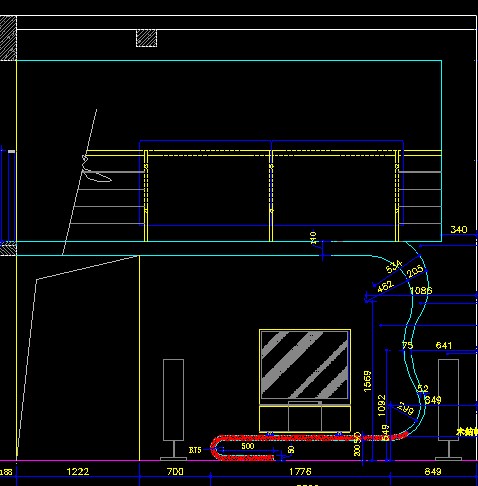Select the striped television screen
Image resolution: width=478 pixels, height=486 pixels.
coord(305,364)
